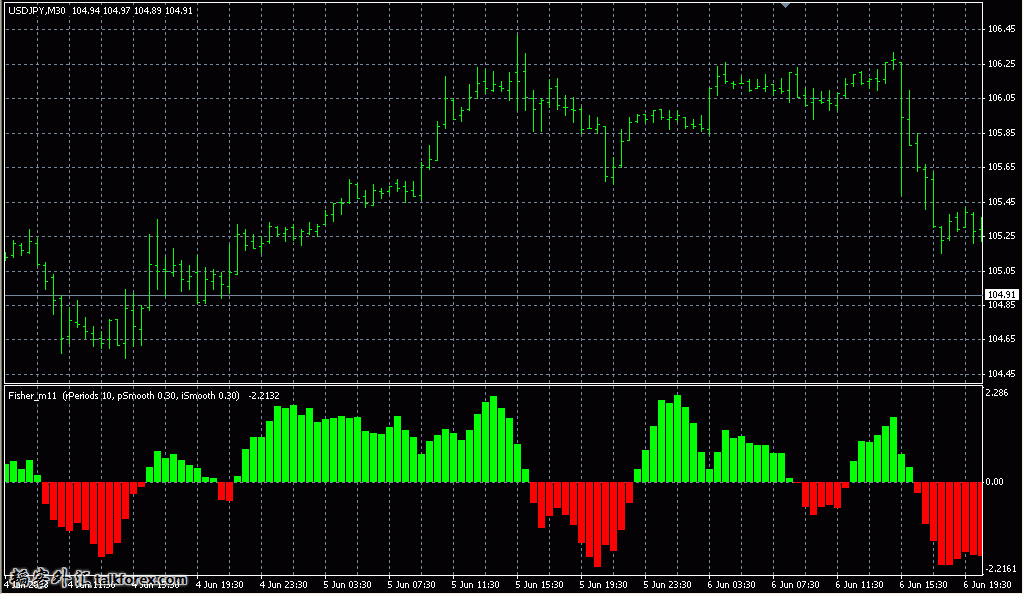Click the 2.286 indicator scale maximum
Viewport: 1024px width, 594px height.
[x=999, y=393]
